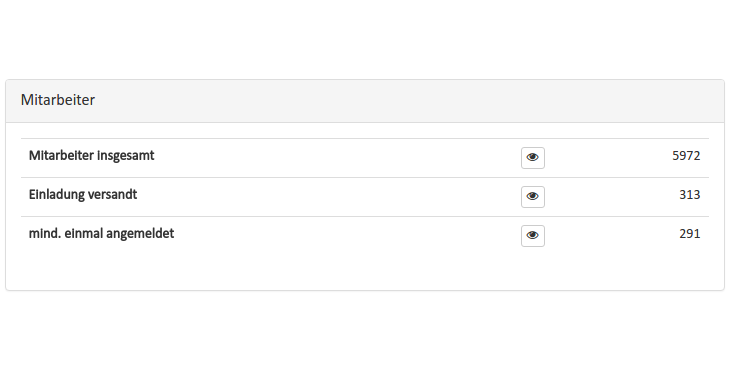Screen dimensions: 730x373
Task: Open eye button for mind. einmal angemeldet
Action: (533, 236)
